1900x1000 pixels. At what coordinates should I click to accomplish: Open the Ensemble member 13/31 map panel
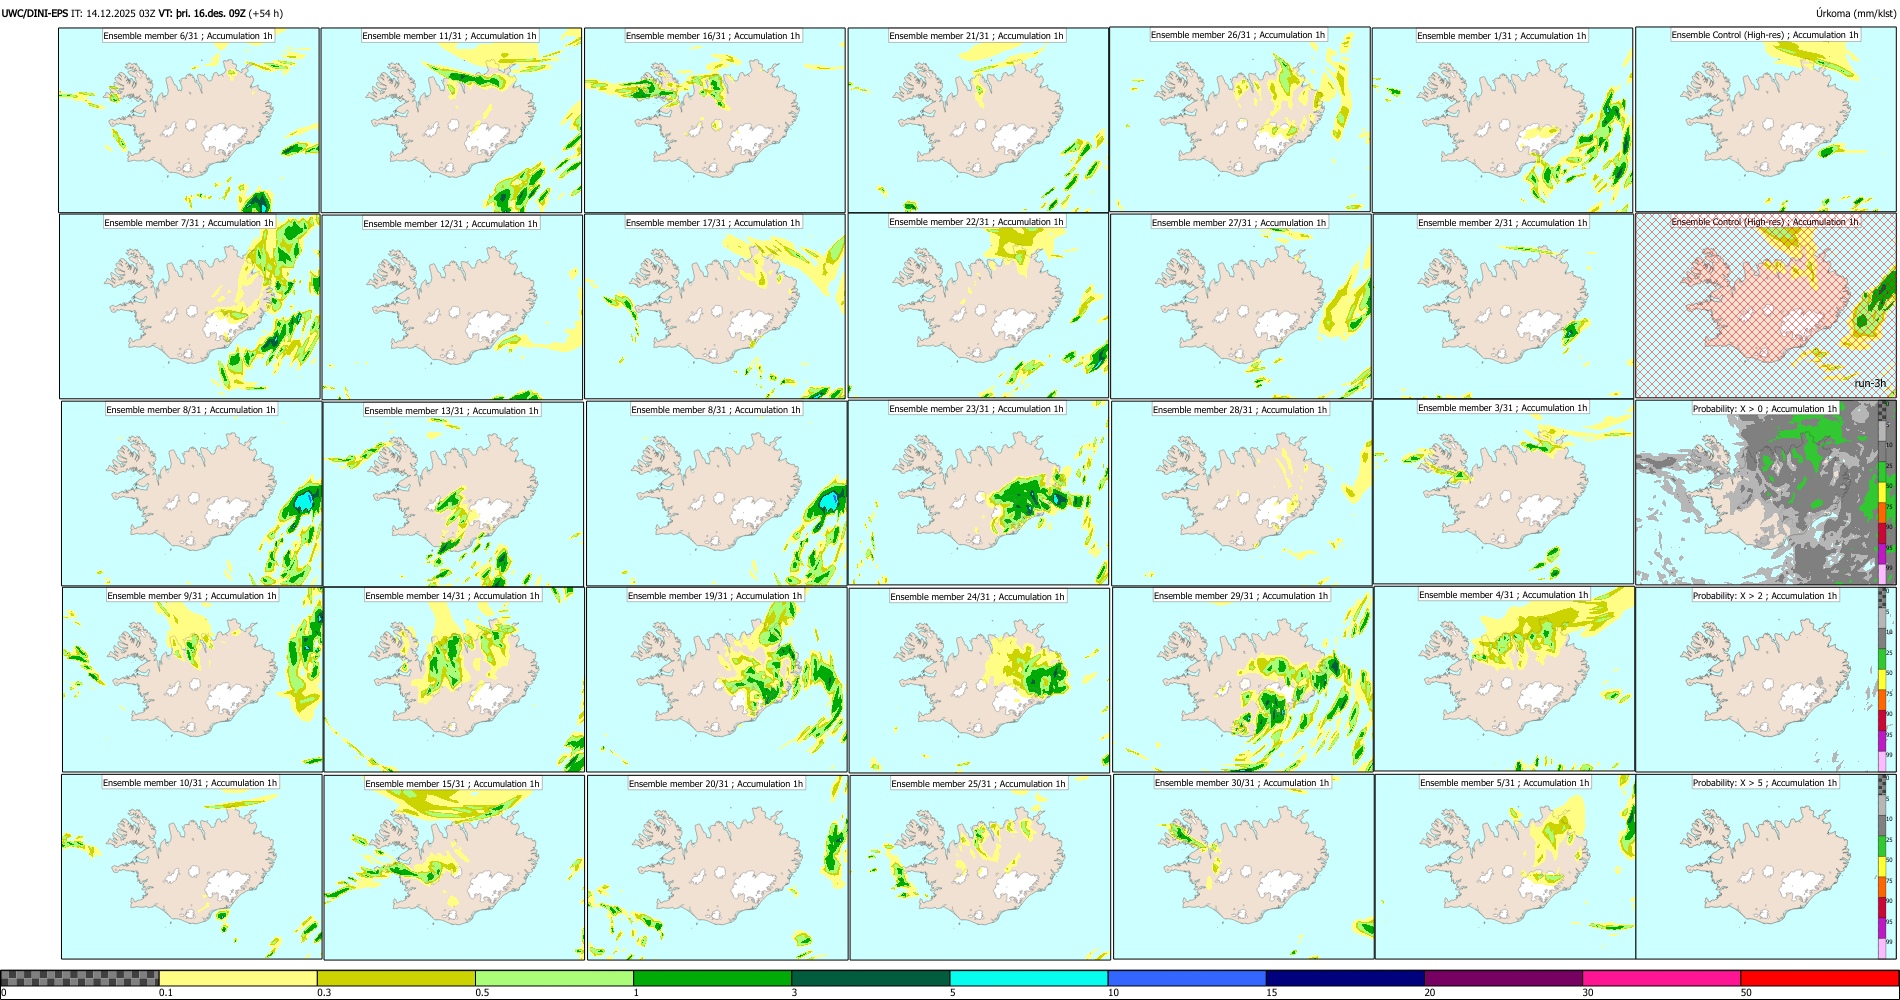(453, 494)
